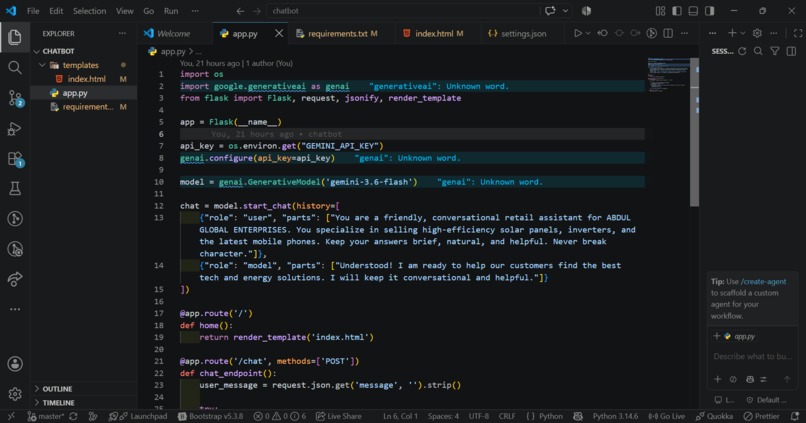Click the editor vertical scrollbar thumb
The image size is (806, 423).
coord(694,132)
